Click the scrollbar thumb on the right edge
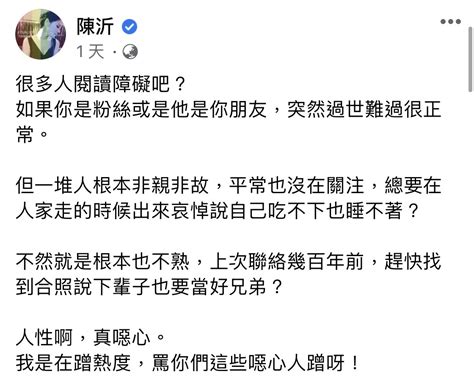The height and width of the screenshot is (385, 474). click(470, 59)
